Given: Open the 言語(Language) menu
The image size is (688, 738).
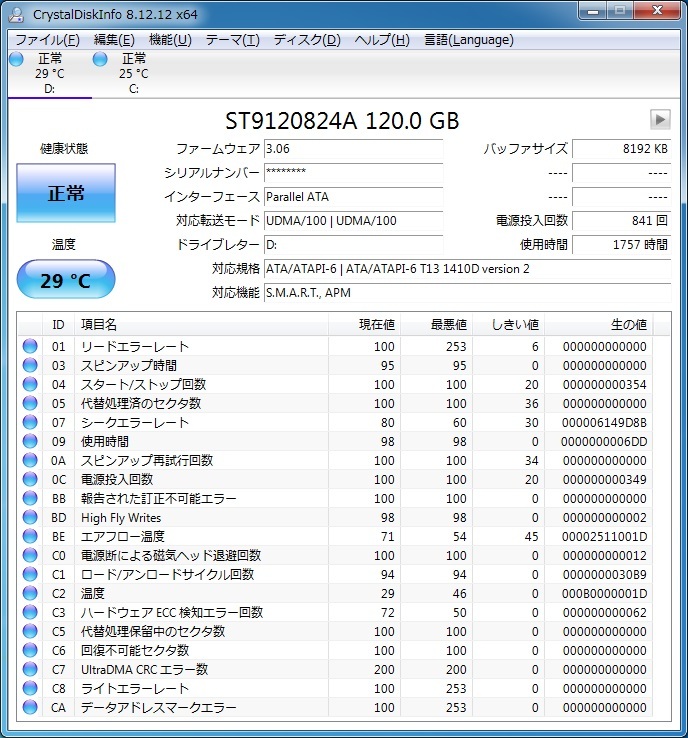Looking at the screenshot, I should (x=469, y=40).
